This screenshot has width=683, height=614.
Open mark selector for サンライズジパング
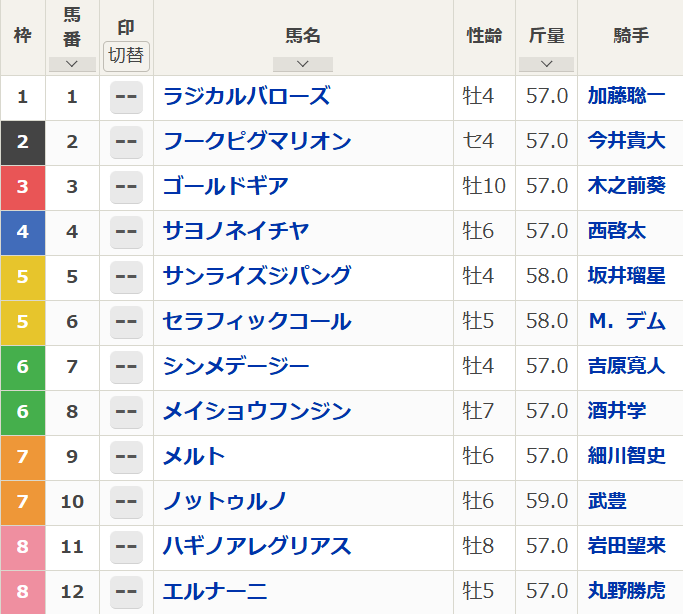point(126,277)
